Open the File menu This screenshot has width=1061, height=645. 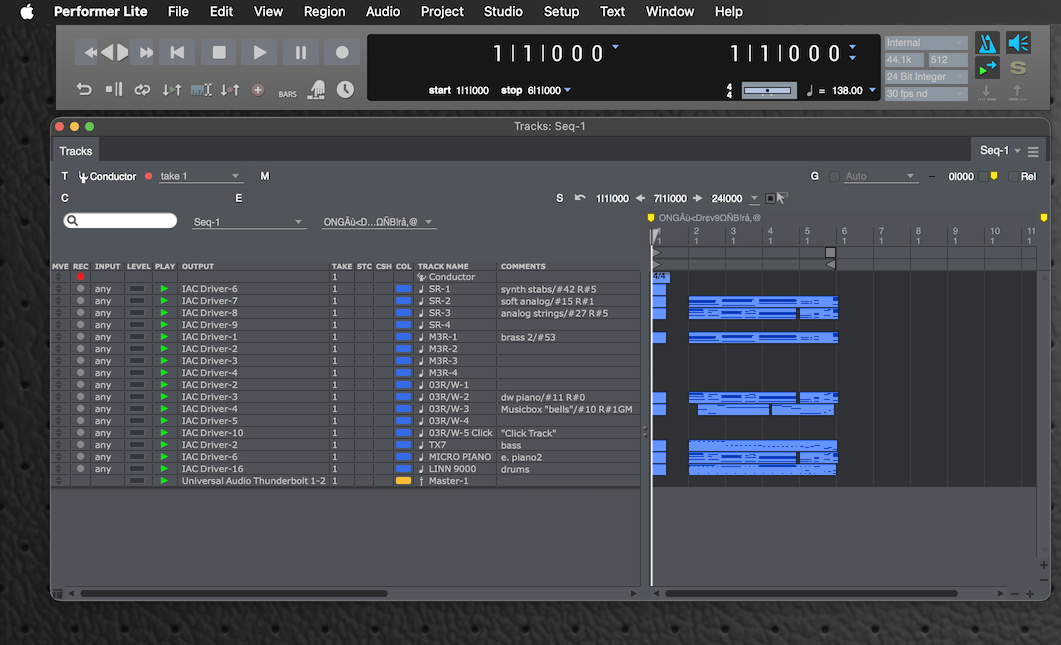[x=178, y=12]
